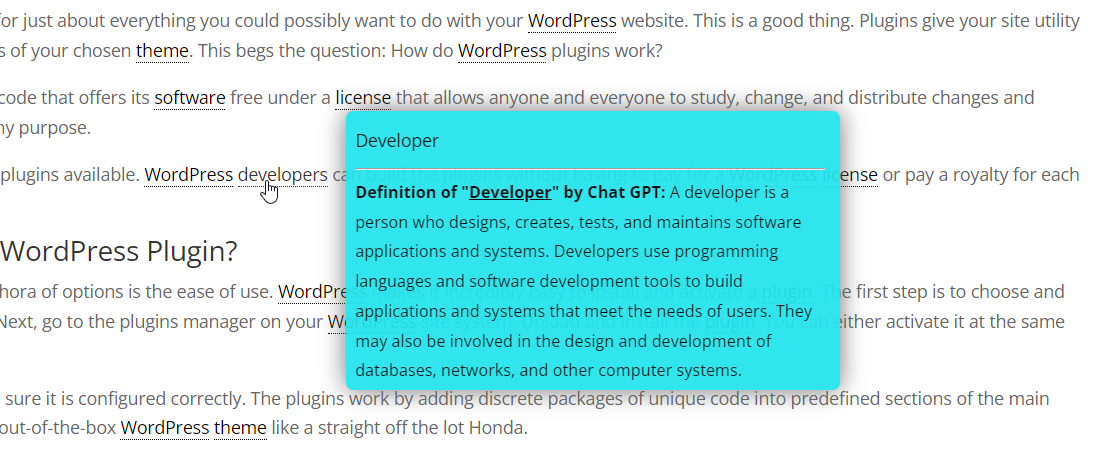
Task: Click the "theme" term before "like a straight off the lot Honda"
Action: pyautogui.click(x=240, y=428)
